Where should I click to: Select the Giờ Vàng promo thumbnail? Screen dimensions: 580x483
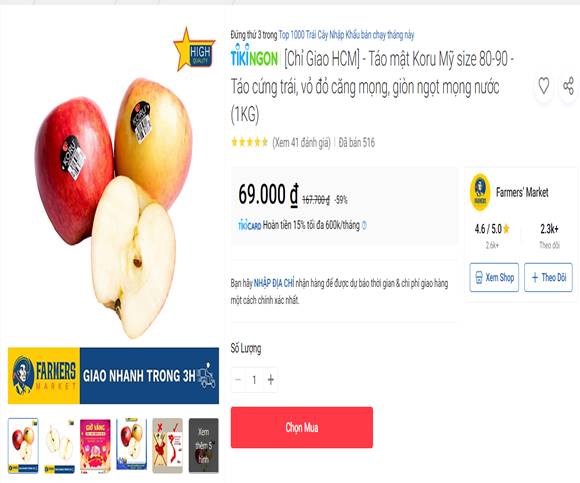pyautogui.click(x=95, y=446)
